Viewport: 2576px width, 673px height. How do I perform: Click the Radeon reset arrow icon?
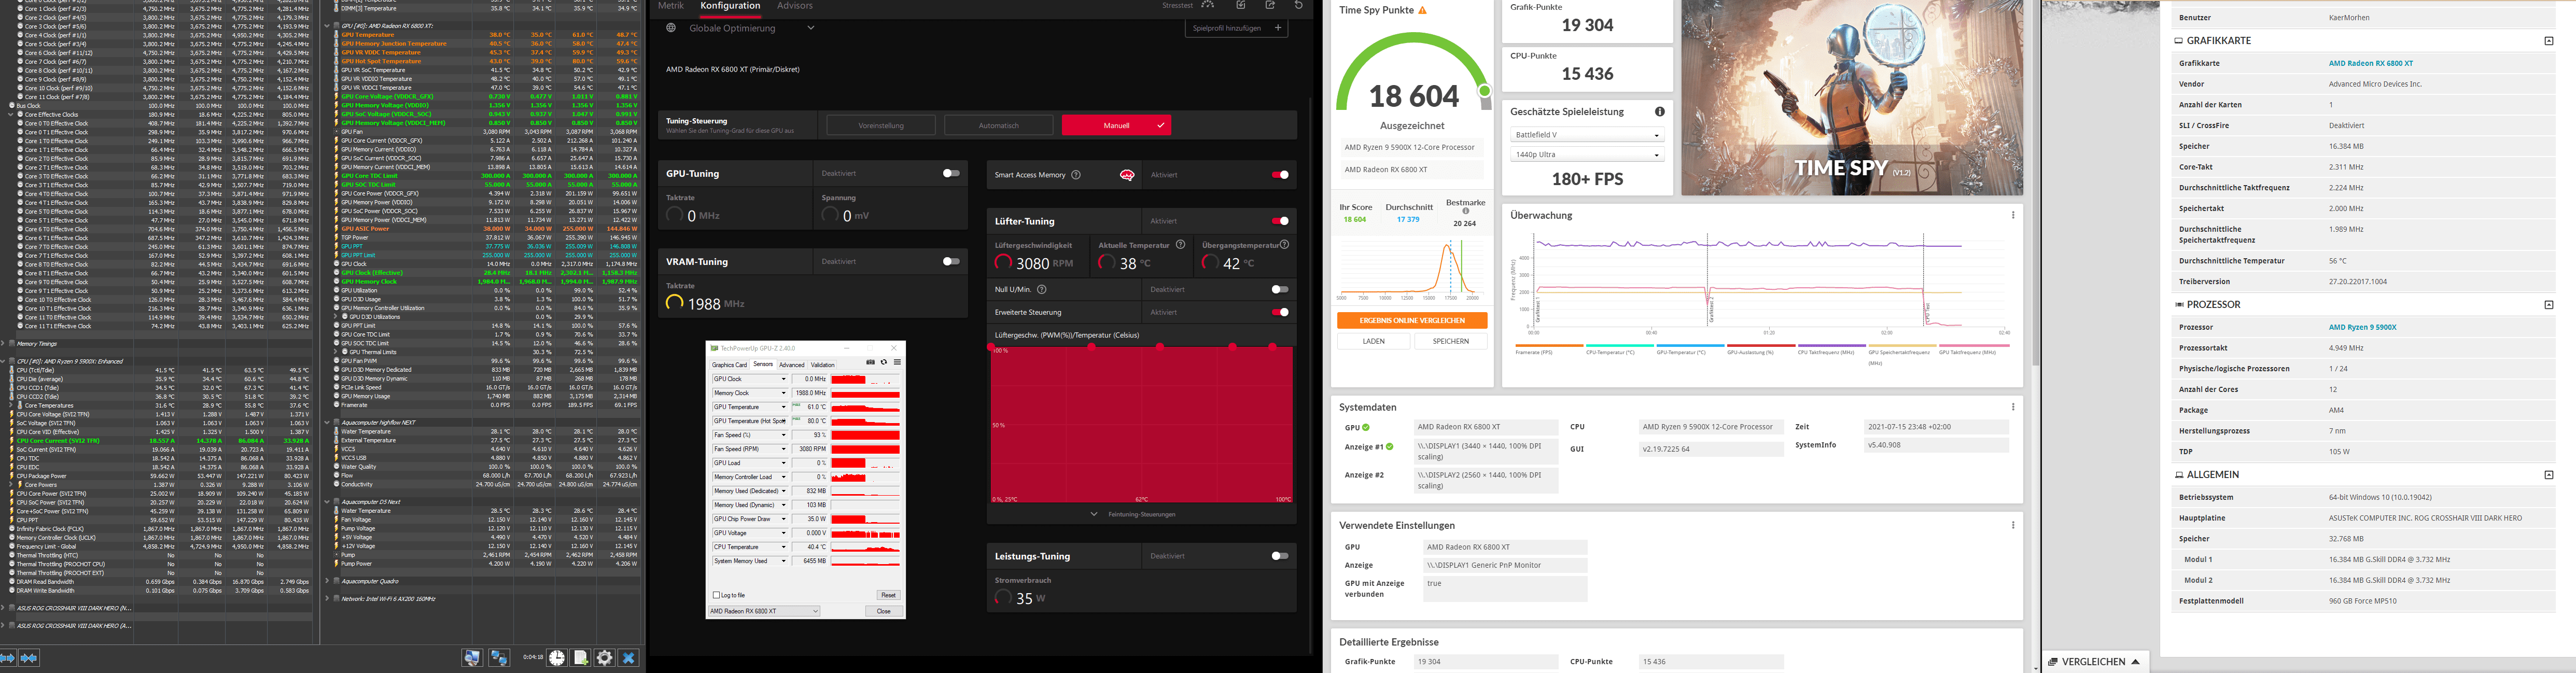pos(1299,5)
